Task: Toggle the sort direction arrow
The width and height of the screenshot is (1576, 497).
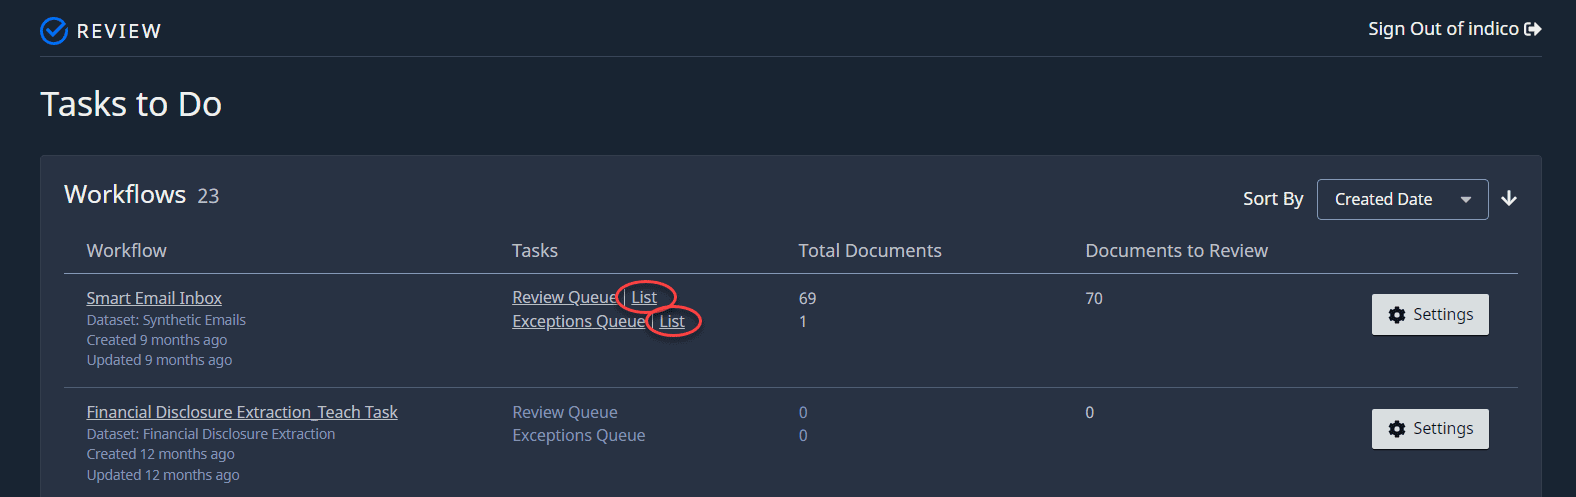Action: point(1509,199)
